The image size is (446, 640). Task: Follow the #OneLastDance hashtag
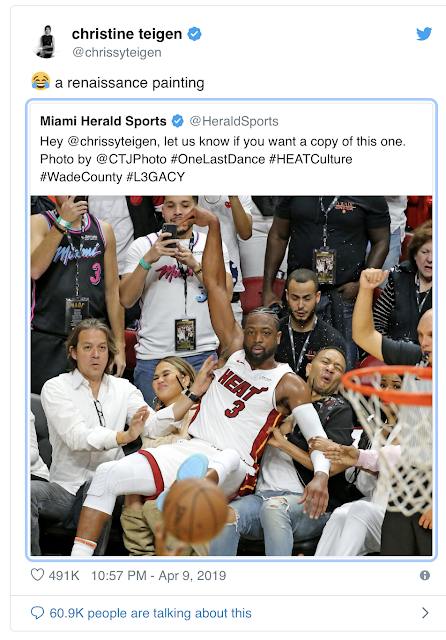tap(217, 159)
